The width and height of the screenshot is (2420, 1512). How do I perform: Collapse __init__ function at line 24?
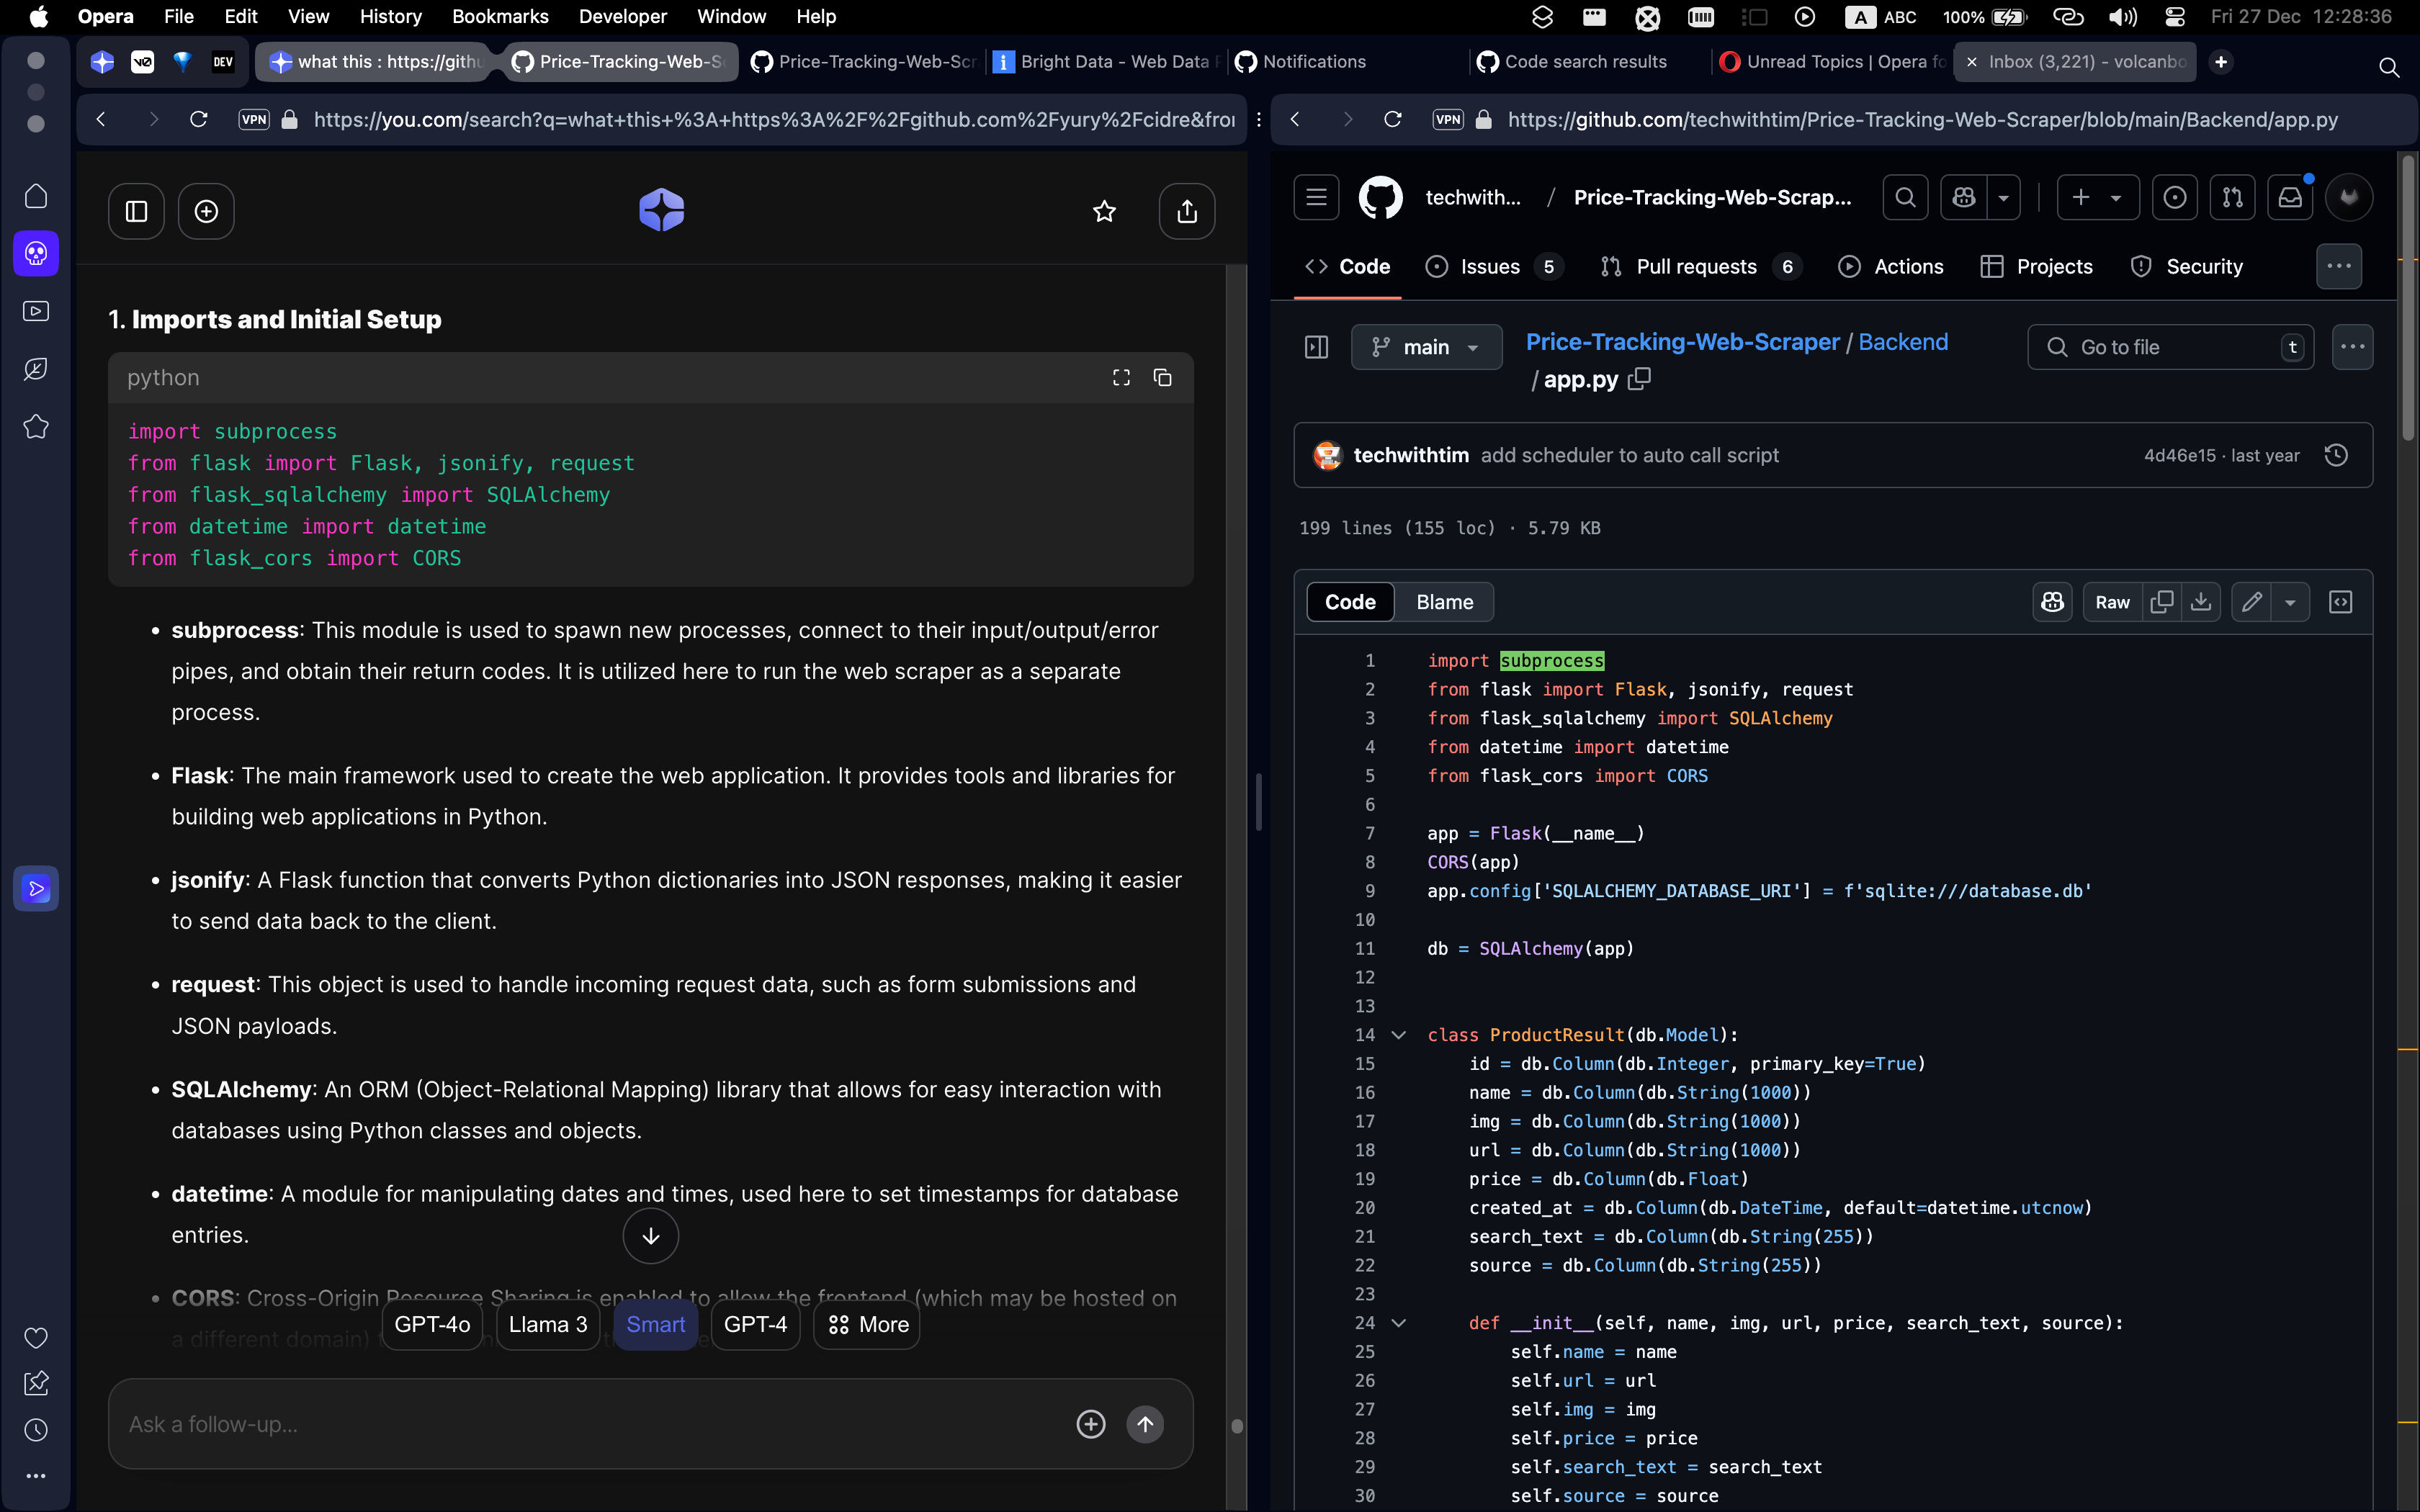coord(1399,1323)
